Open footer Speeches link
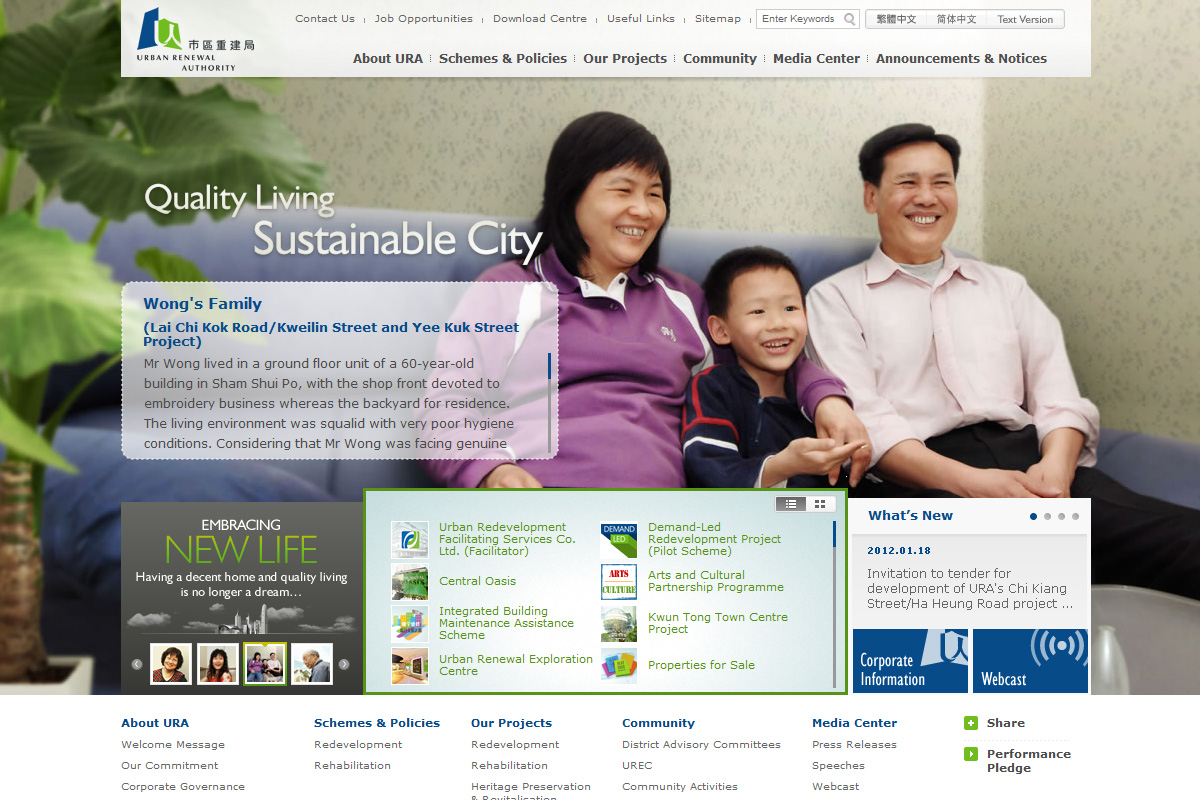1200x800 pixels. tap(838, 766)
